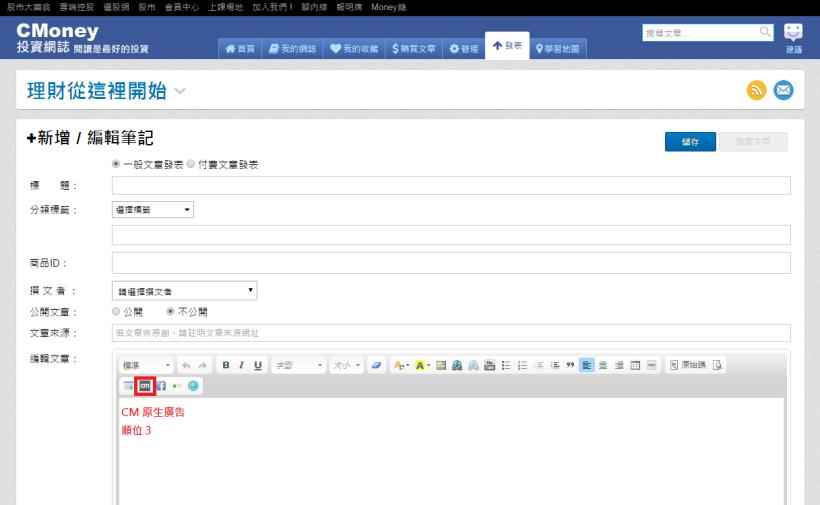The height and width of the screenshot is (505, 820).
Task: Set article to not public radio
Action: click(170, 311)
